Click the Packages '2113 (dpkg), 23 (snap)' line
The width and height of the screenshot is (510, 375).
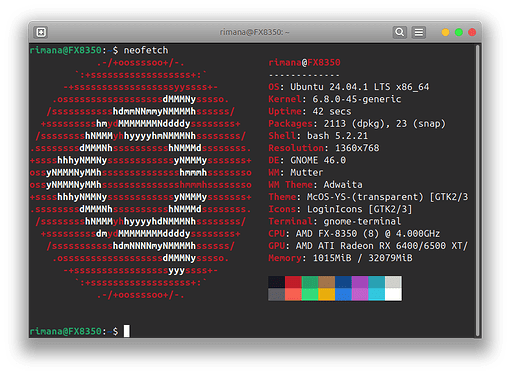(x=357, y=124)
